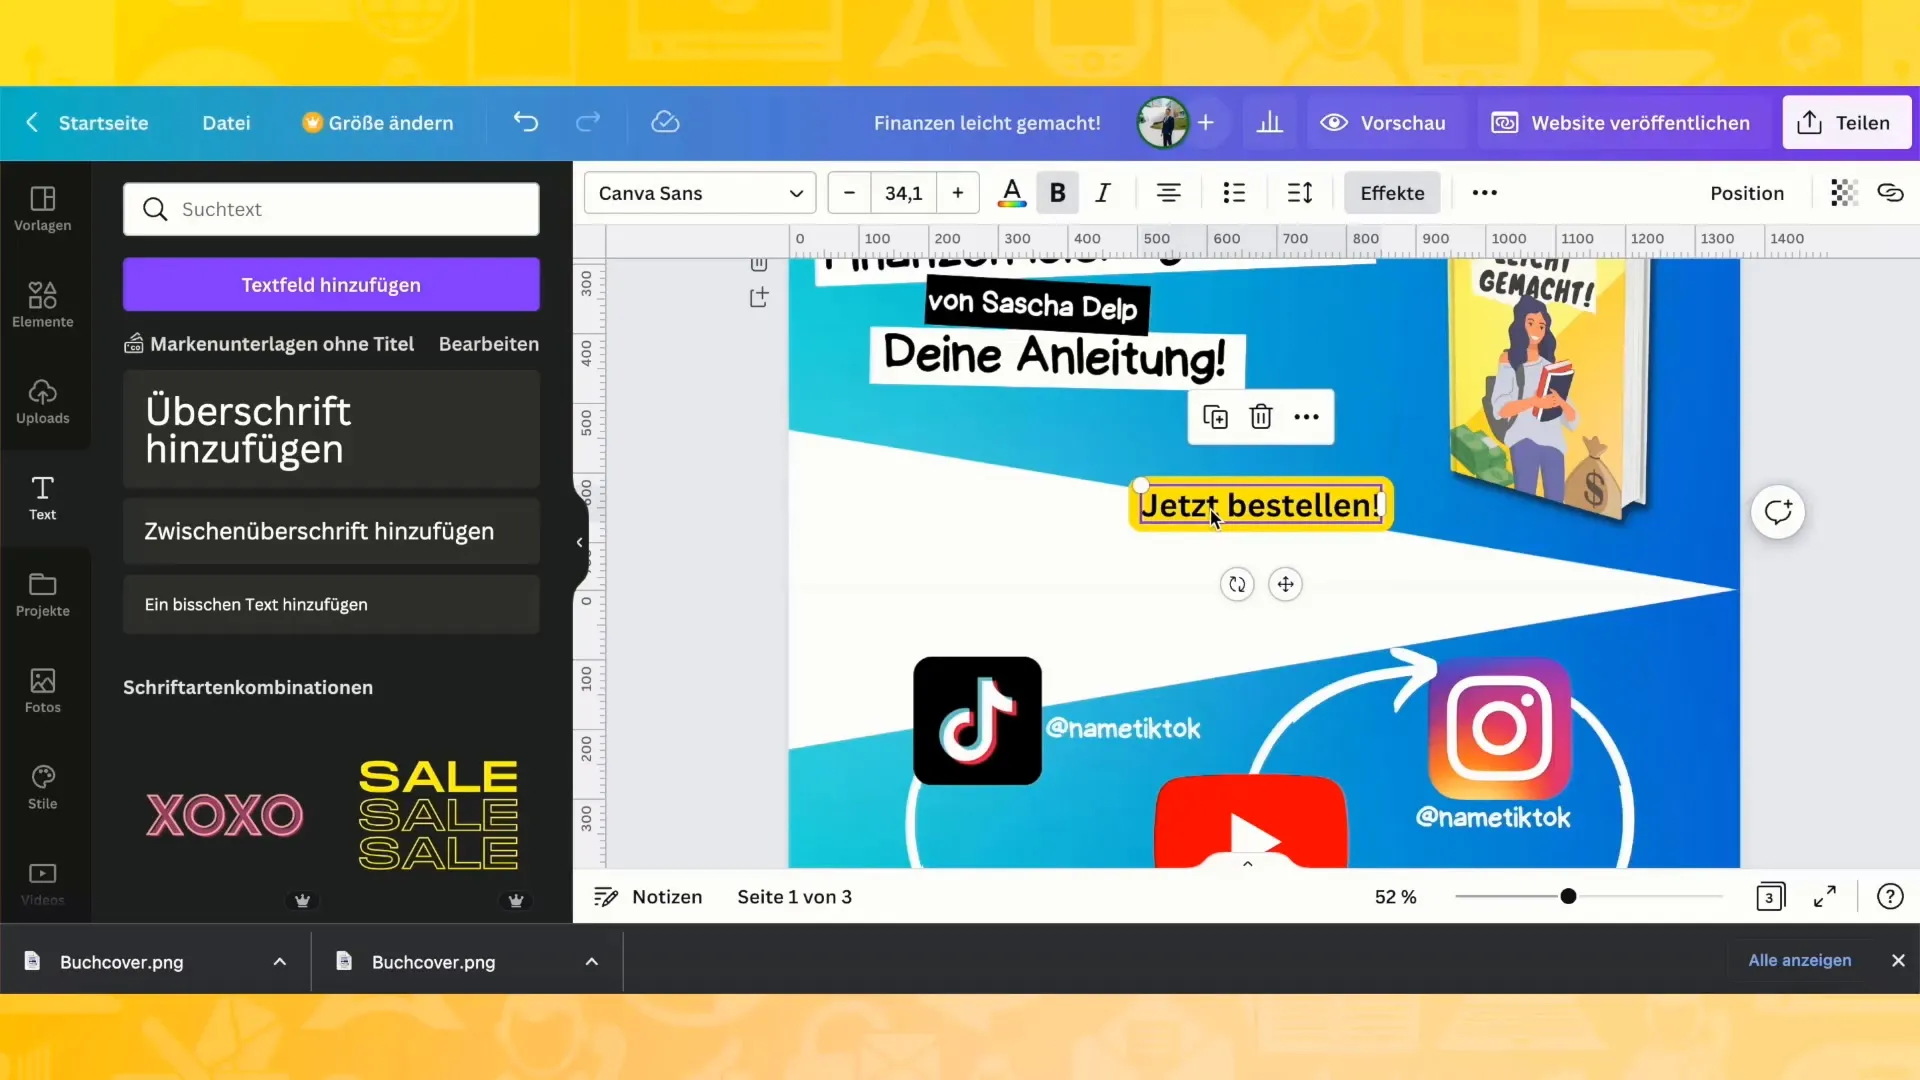The width and height of the screenshot is (1920, 1080).
Task: Open the help question mark
Action: click(x=1890, y=897)
